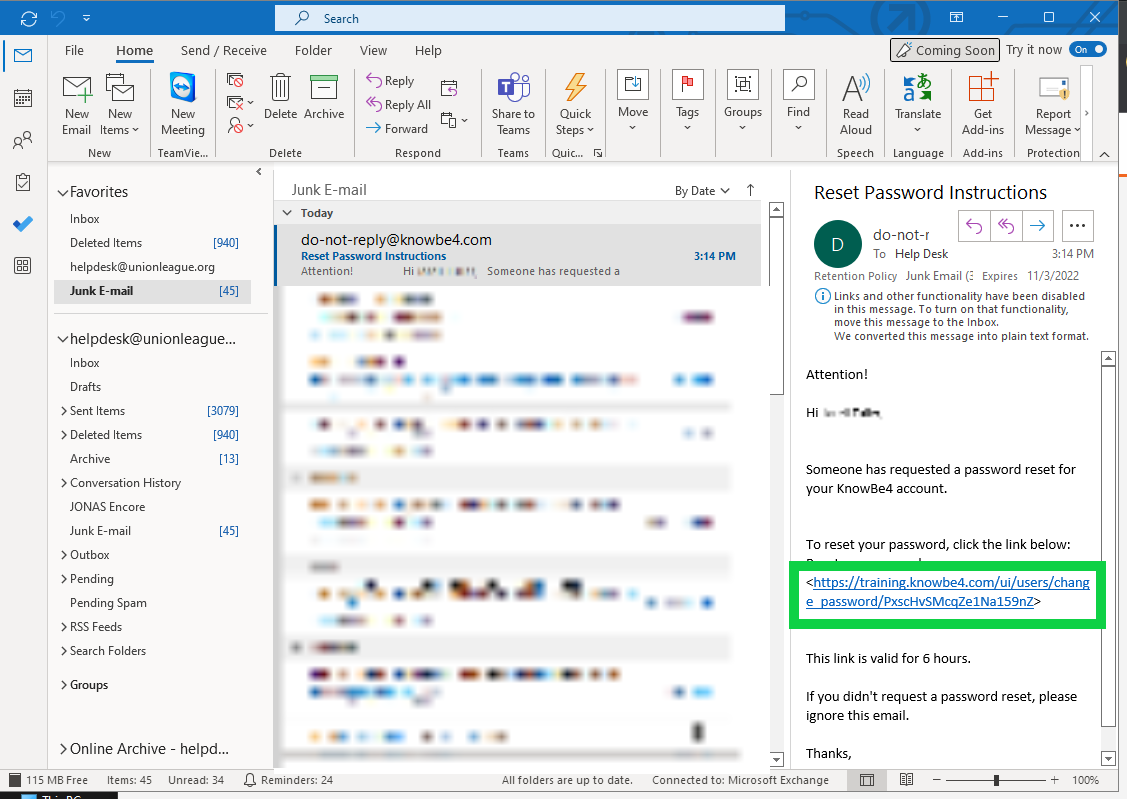Open More Apps grid in sidebar

(23, 266)
